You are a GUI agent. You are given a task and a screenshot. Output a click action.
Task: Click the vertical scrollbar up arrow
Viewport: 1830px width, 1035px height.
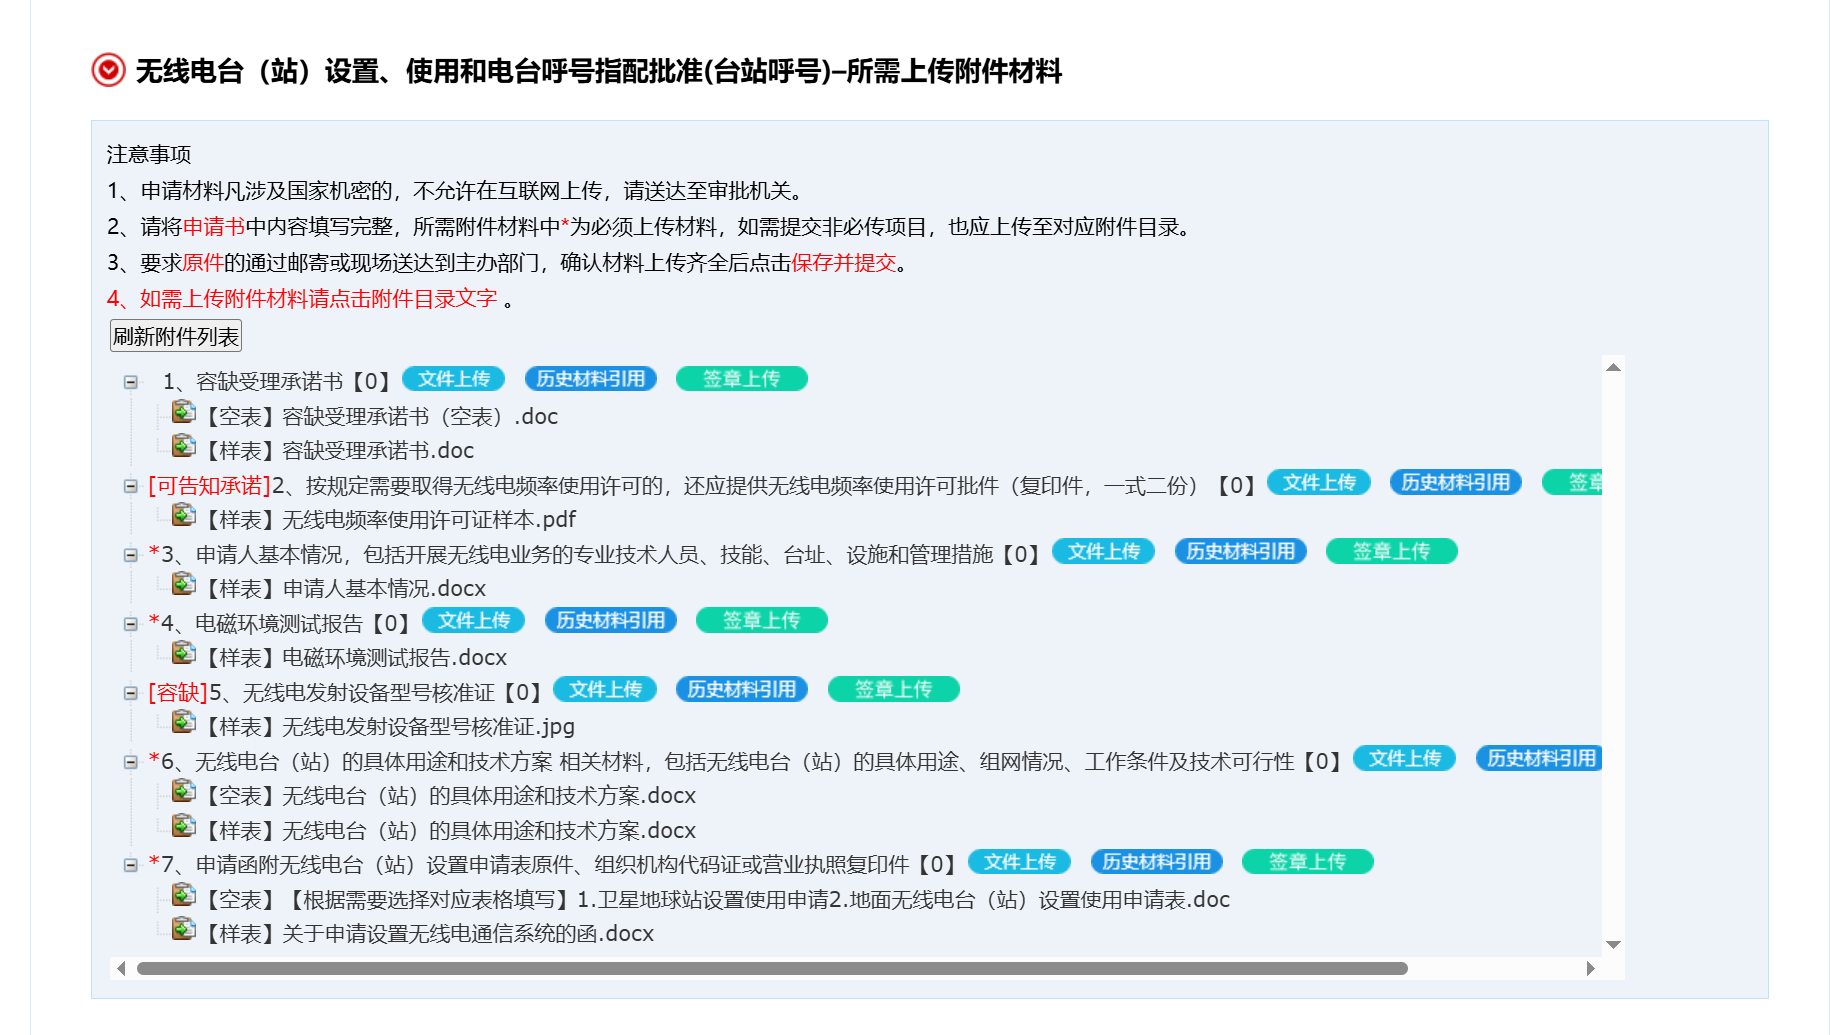coord(1613,367)
